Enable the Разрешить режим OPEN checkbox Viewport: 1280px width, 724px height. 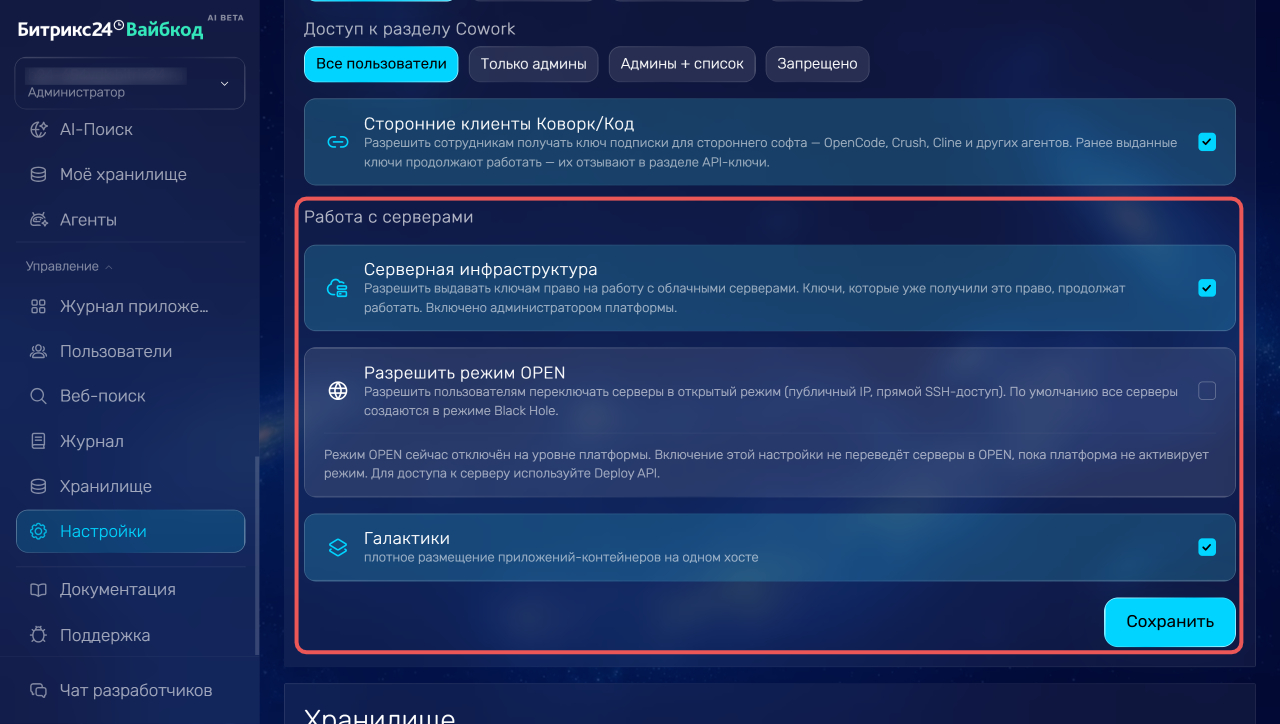click(x=1207, y=391)
